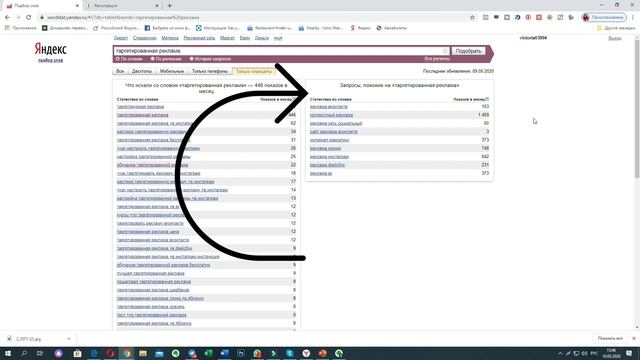
Task: Open the Маркет link in top menu
Action: (x=227, y=38)
